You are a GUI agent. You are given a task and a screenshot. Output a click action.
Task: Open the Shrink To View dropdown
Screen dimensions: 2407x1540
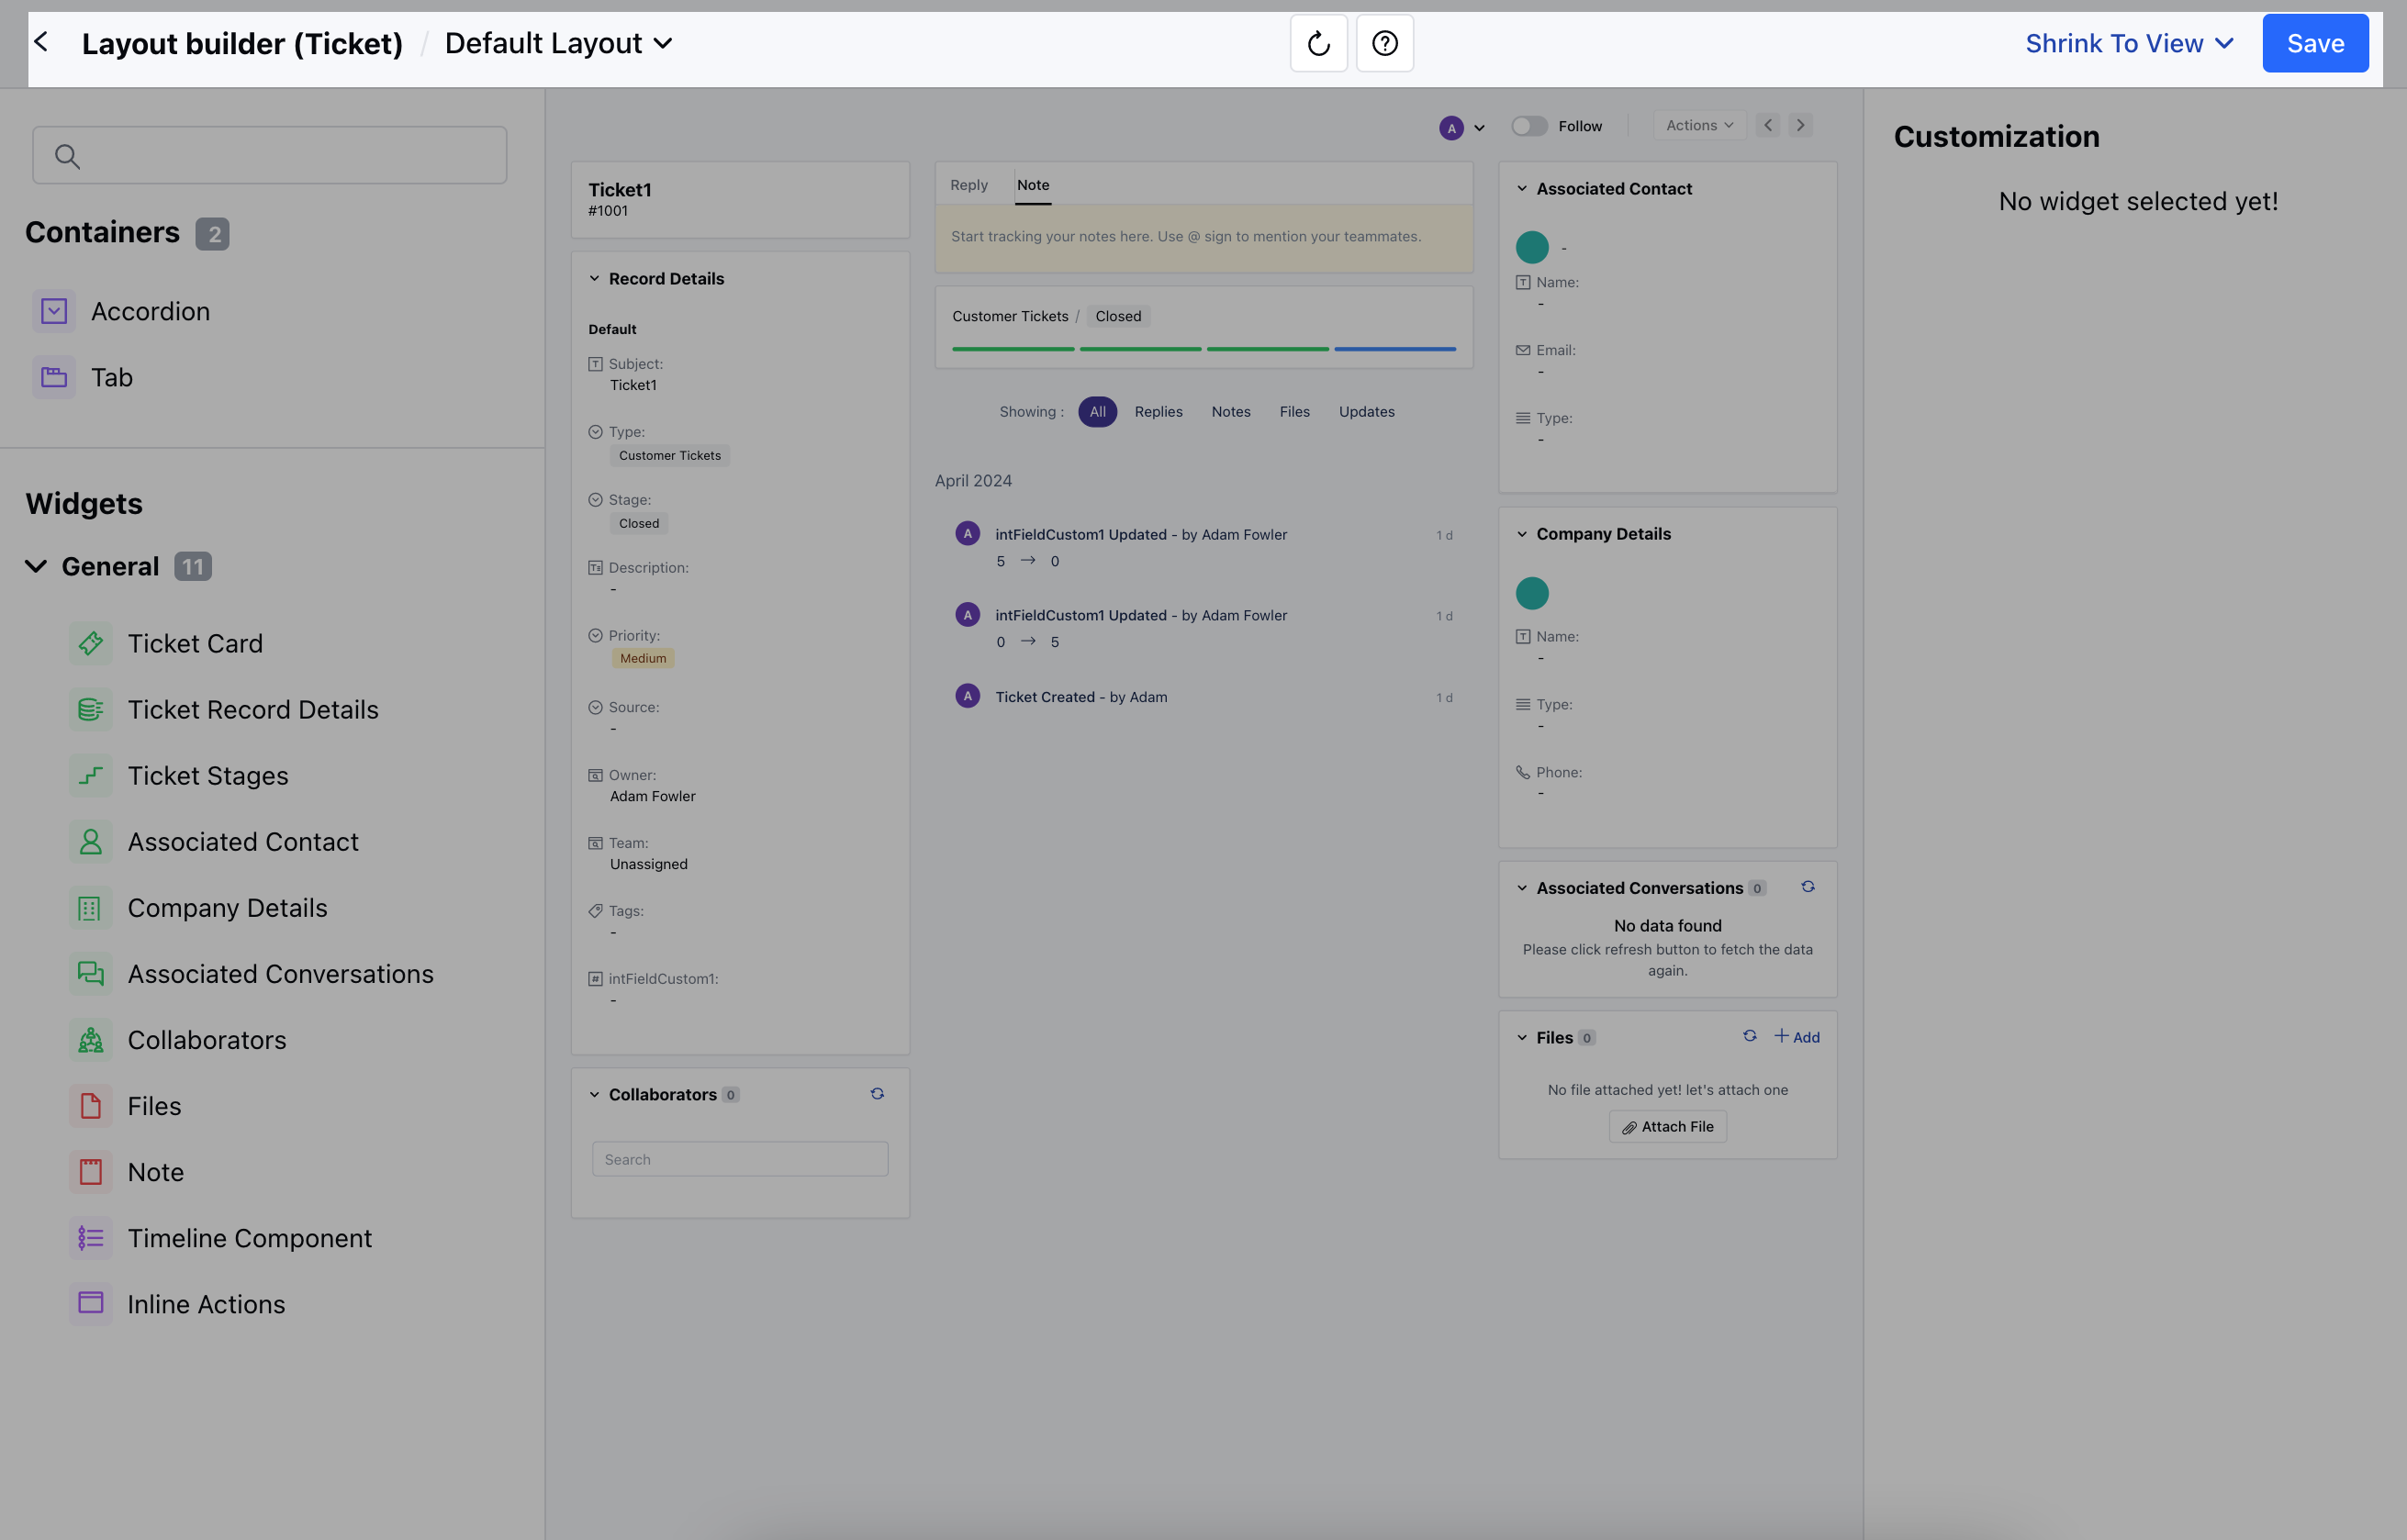(2129, 43)
